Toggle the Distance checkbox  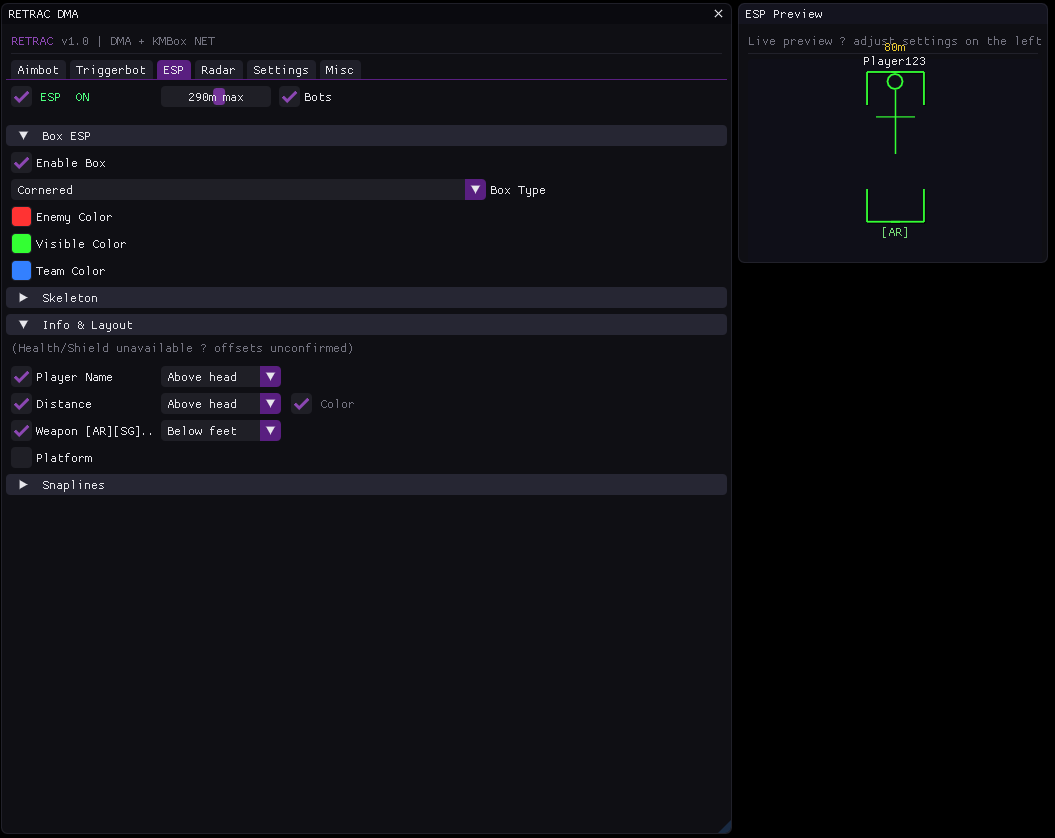[22, 404]
